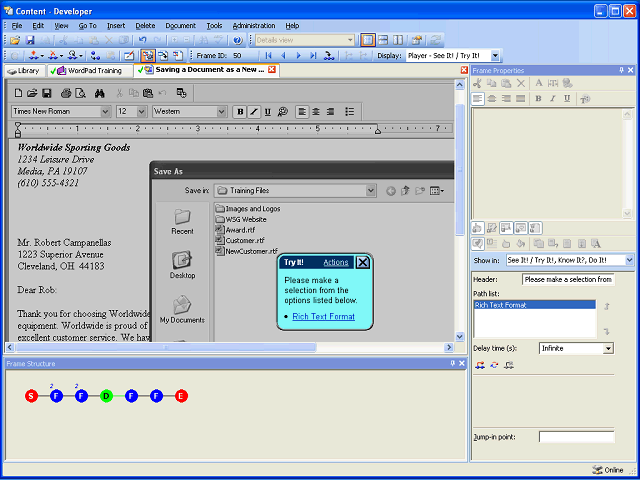
Task: Switch to vertical split layout
Action: pyautogui.click(x=398, y=40)
